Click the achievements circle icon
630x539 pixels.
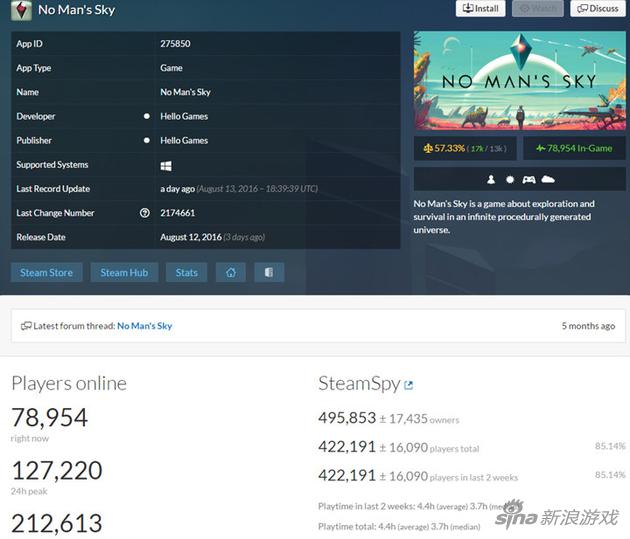tap(510, 180)
